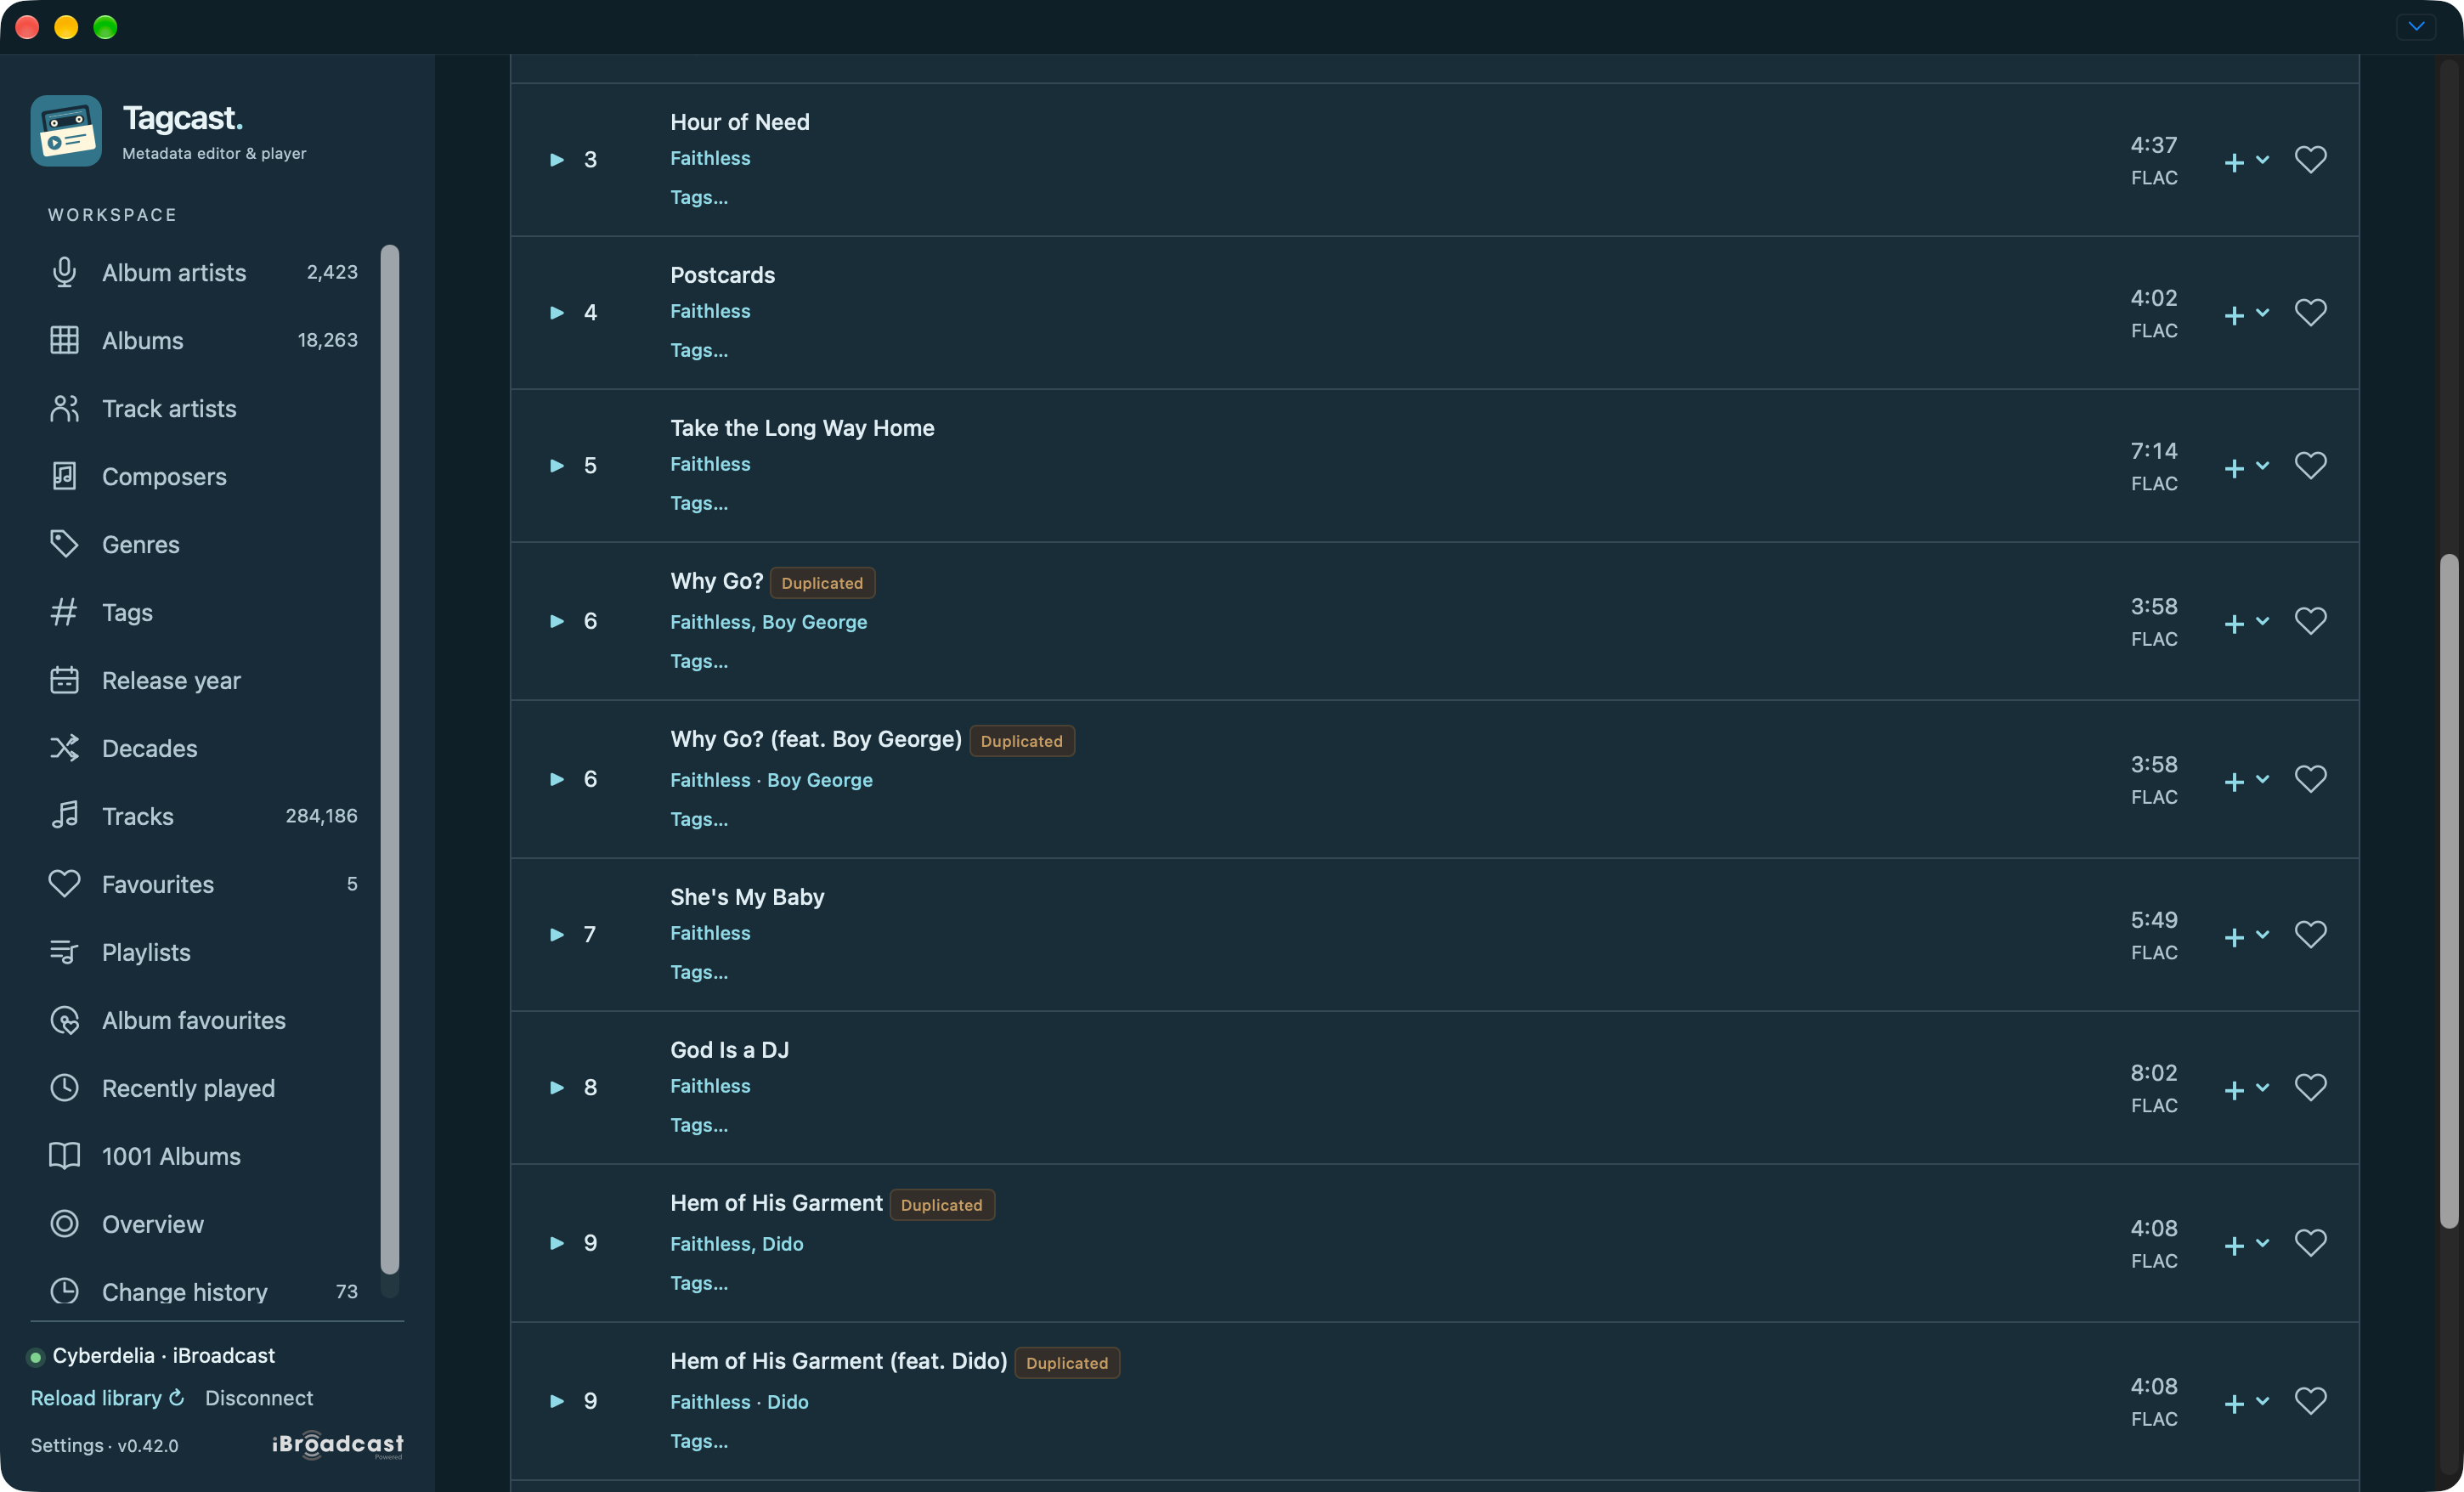Play track 4 Postcards
This screenshot has height=1492, width=2464.
(557, 313)
